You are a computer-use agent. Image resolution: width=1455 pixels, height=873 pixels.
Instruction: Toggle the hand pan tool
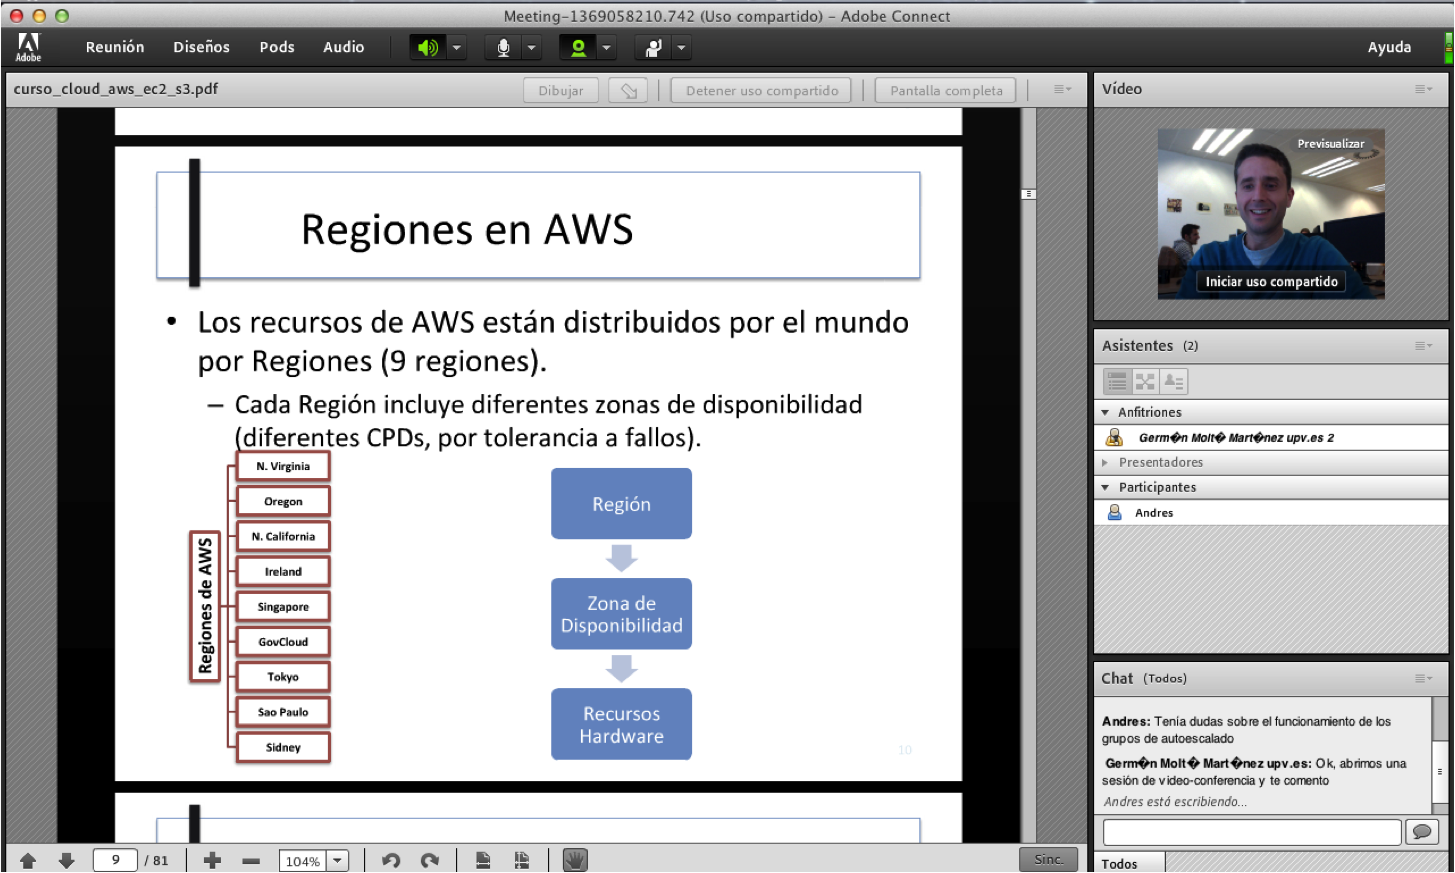tap(575, 860)
